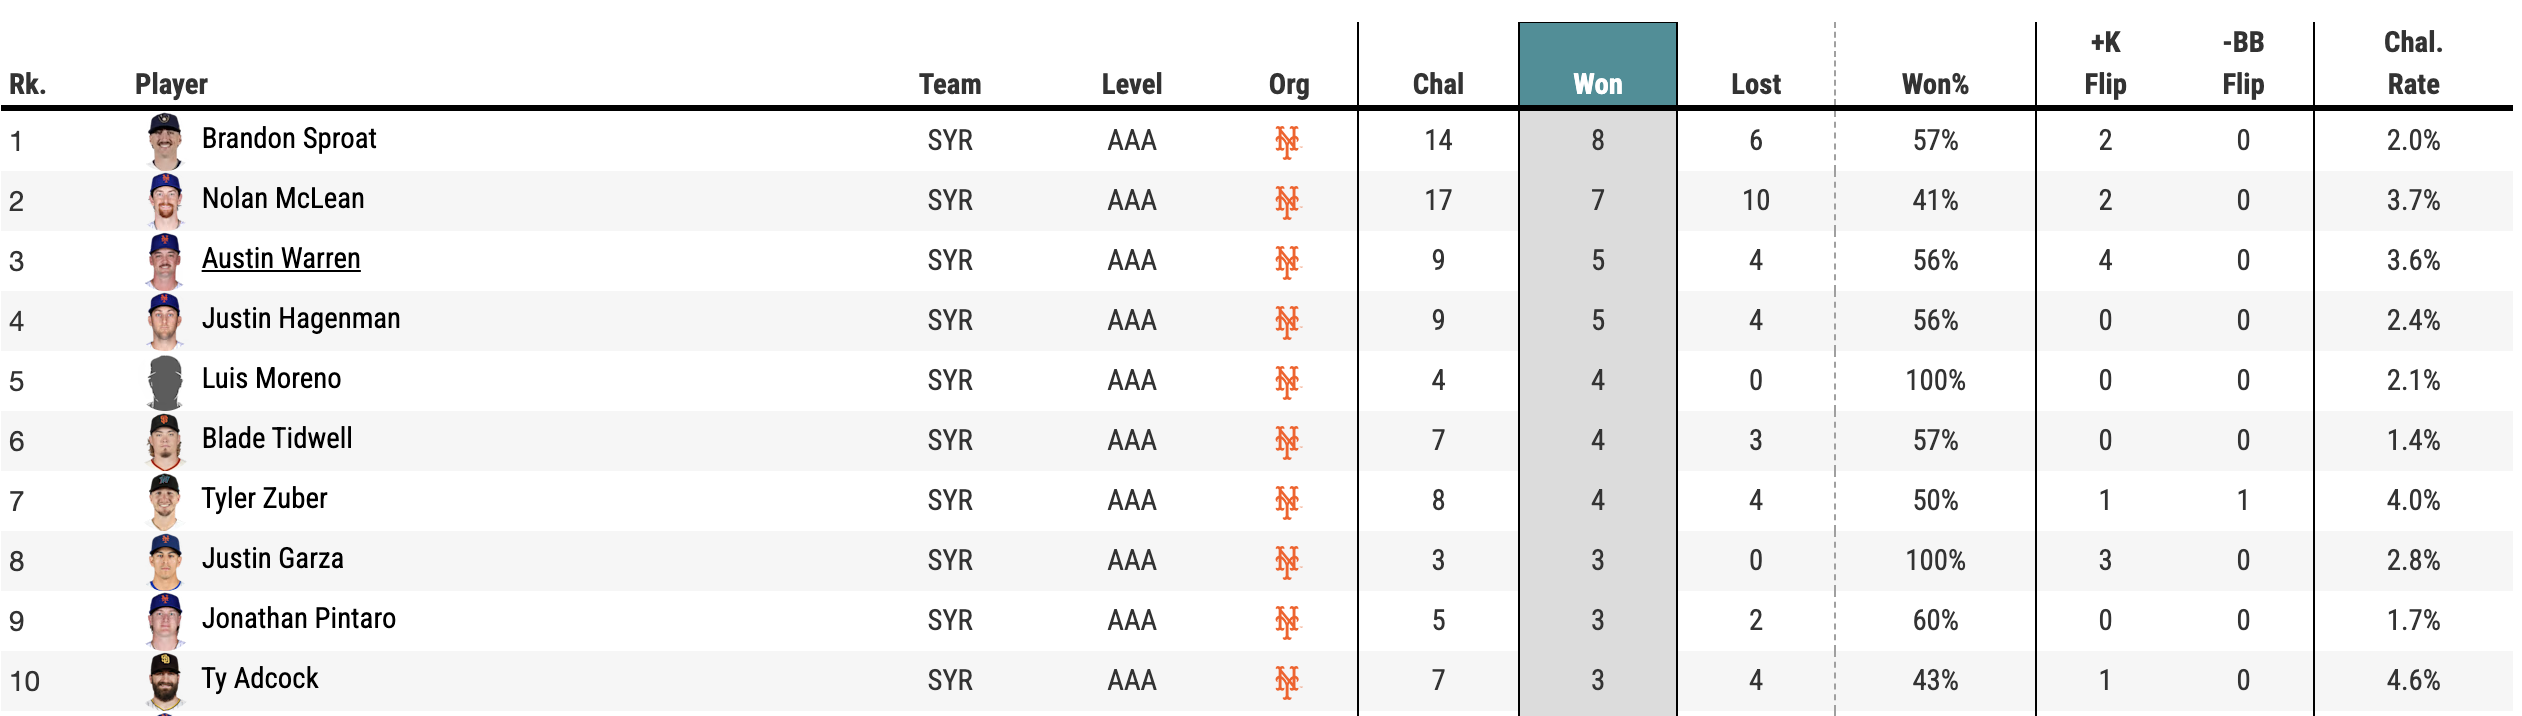Click Jonathan Pintaro's player name

coord(299,619)
